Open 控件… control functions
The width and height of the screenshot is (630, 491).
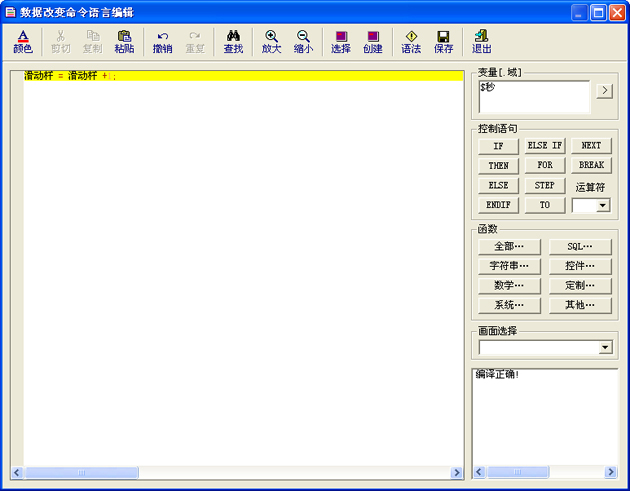coord(580,266)
